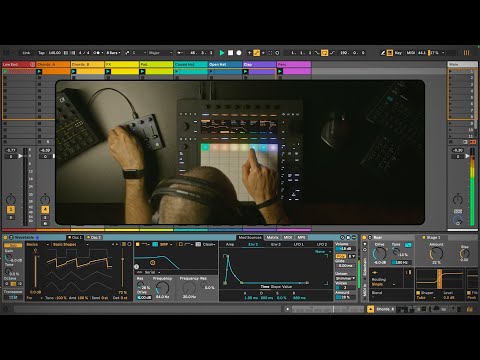Image resolution: width=480 pixels, height=360 pixels.
Task: Arm the arrangement Record button
Action: point(239,53)
